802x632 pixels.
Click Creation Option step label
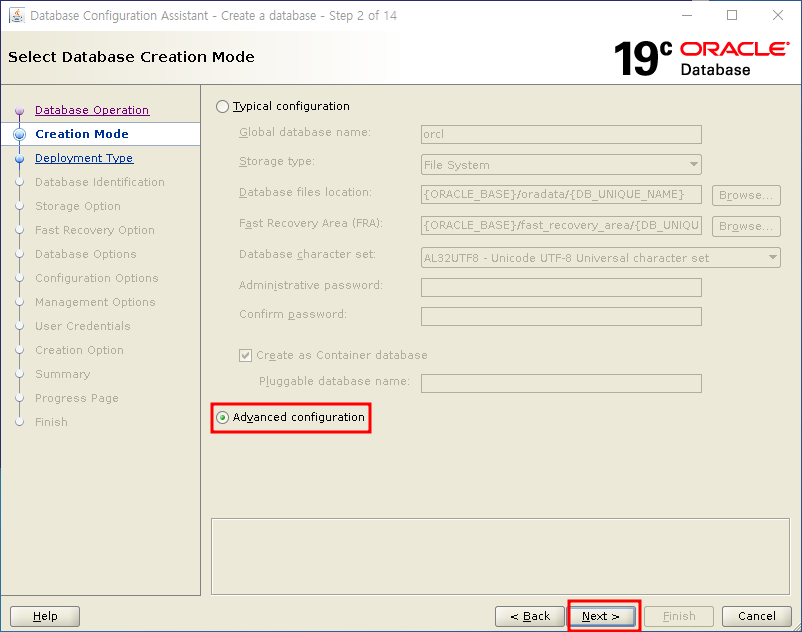79,350
